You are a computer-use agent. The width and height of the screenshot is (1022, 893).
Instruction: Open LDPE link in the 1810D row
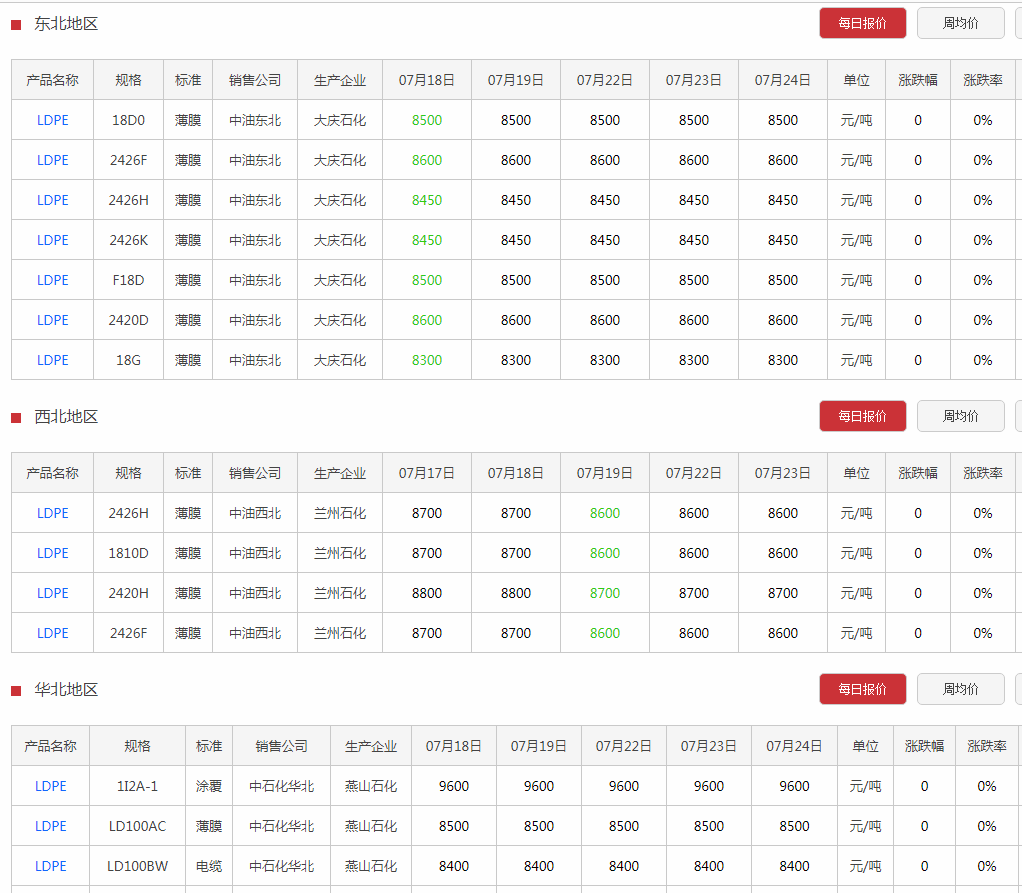[53, 553]
